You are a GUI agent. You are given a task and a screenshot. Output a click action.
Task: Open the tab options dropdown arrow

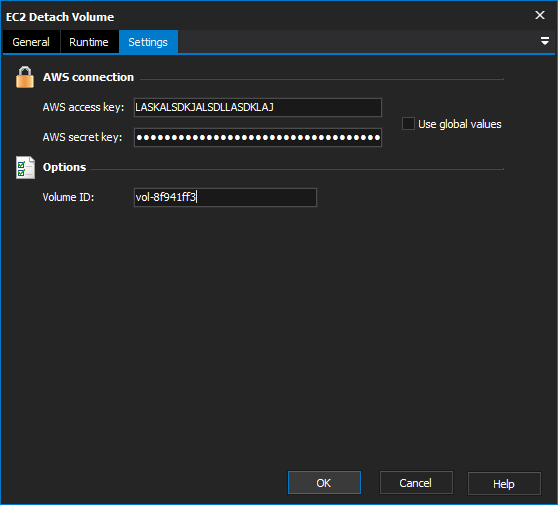click(544, 41)
